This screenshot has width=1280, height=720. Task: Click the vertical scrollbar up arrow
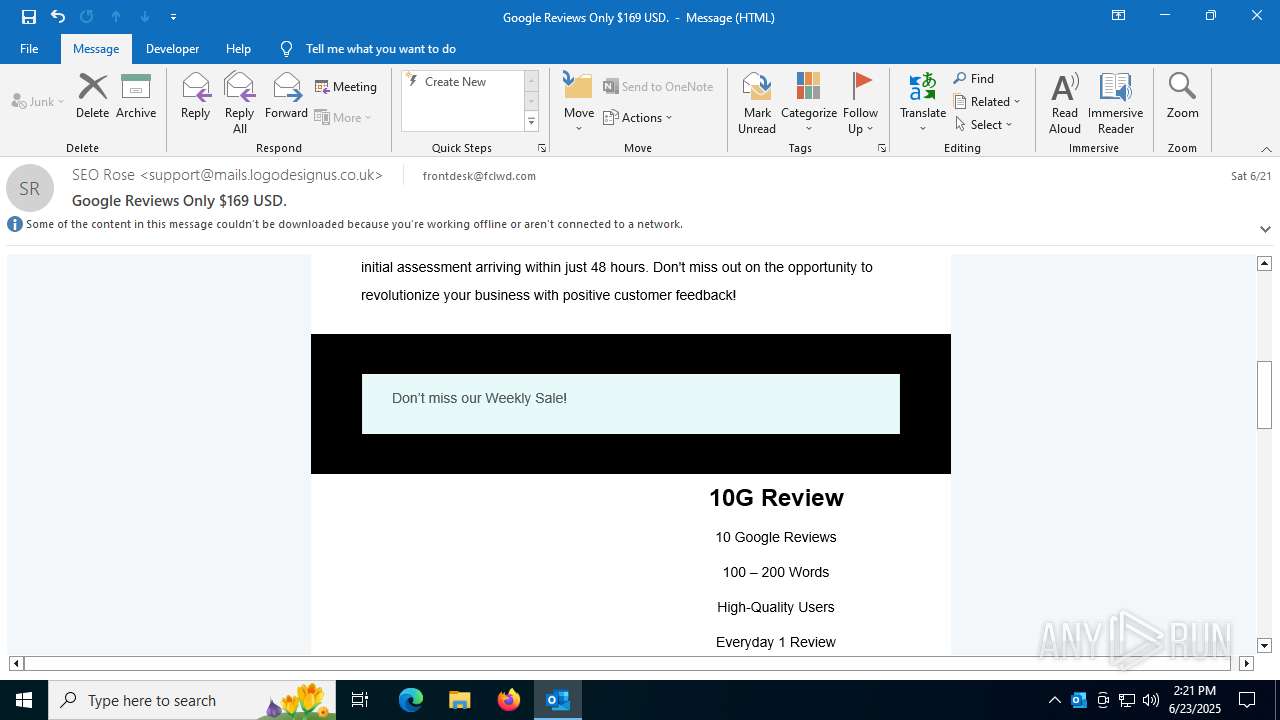tap(1264, 263)
